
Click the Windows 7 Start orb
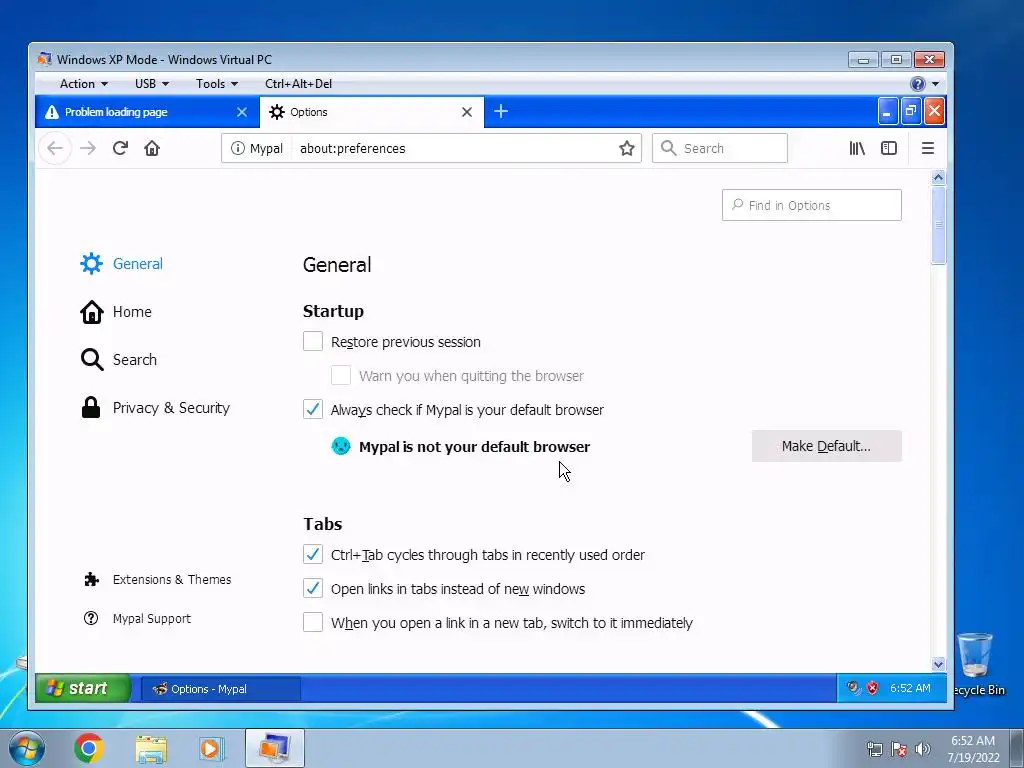pos(26,748)
